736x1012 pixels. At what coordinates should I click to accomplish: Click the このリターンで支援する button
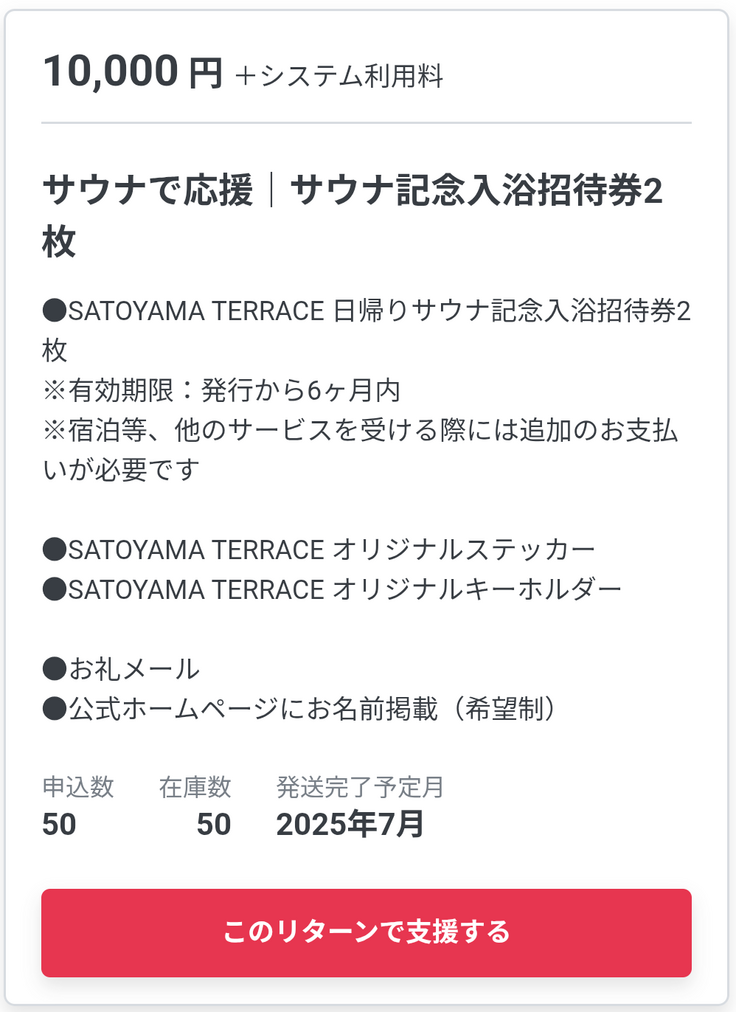tap(366, 932)
